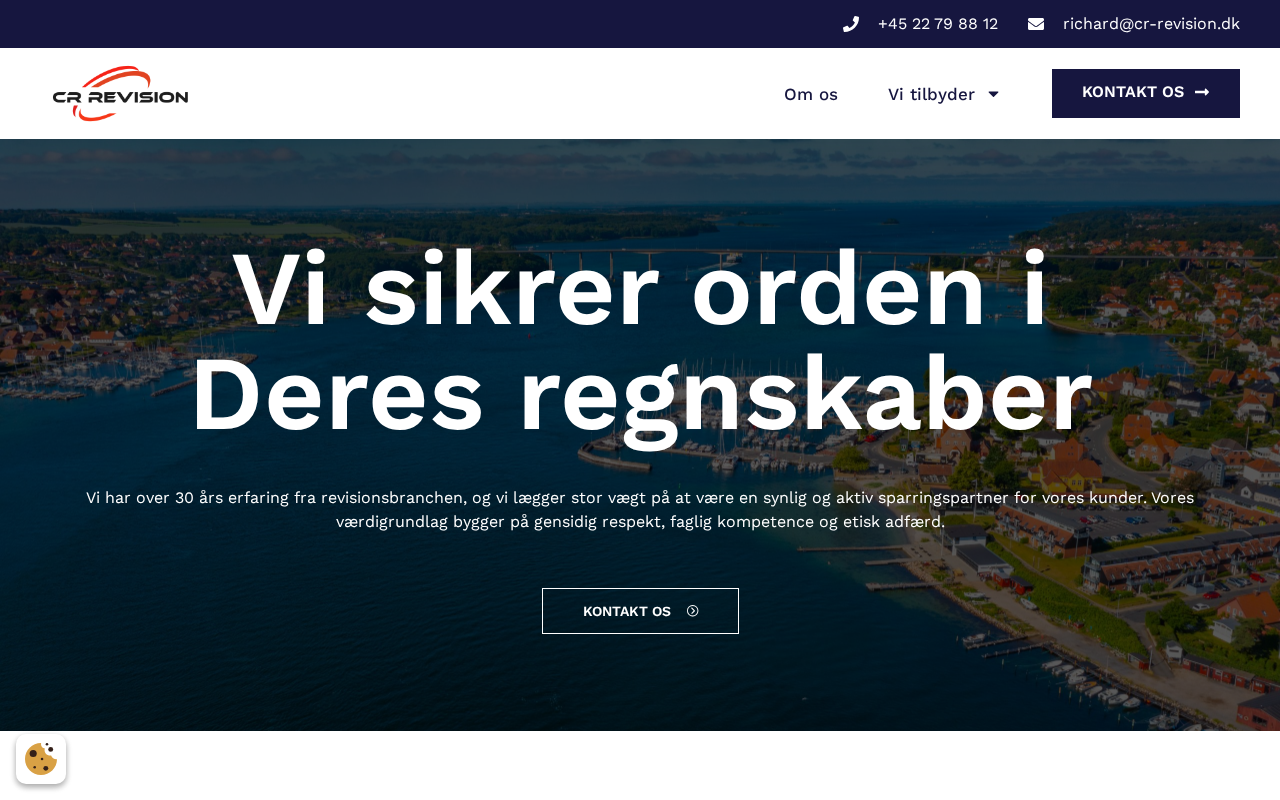
Task: Click the phone handset icon in top bar
Action: click(851, 24)
